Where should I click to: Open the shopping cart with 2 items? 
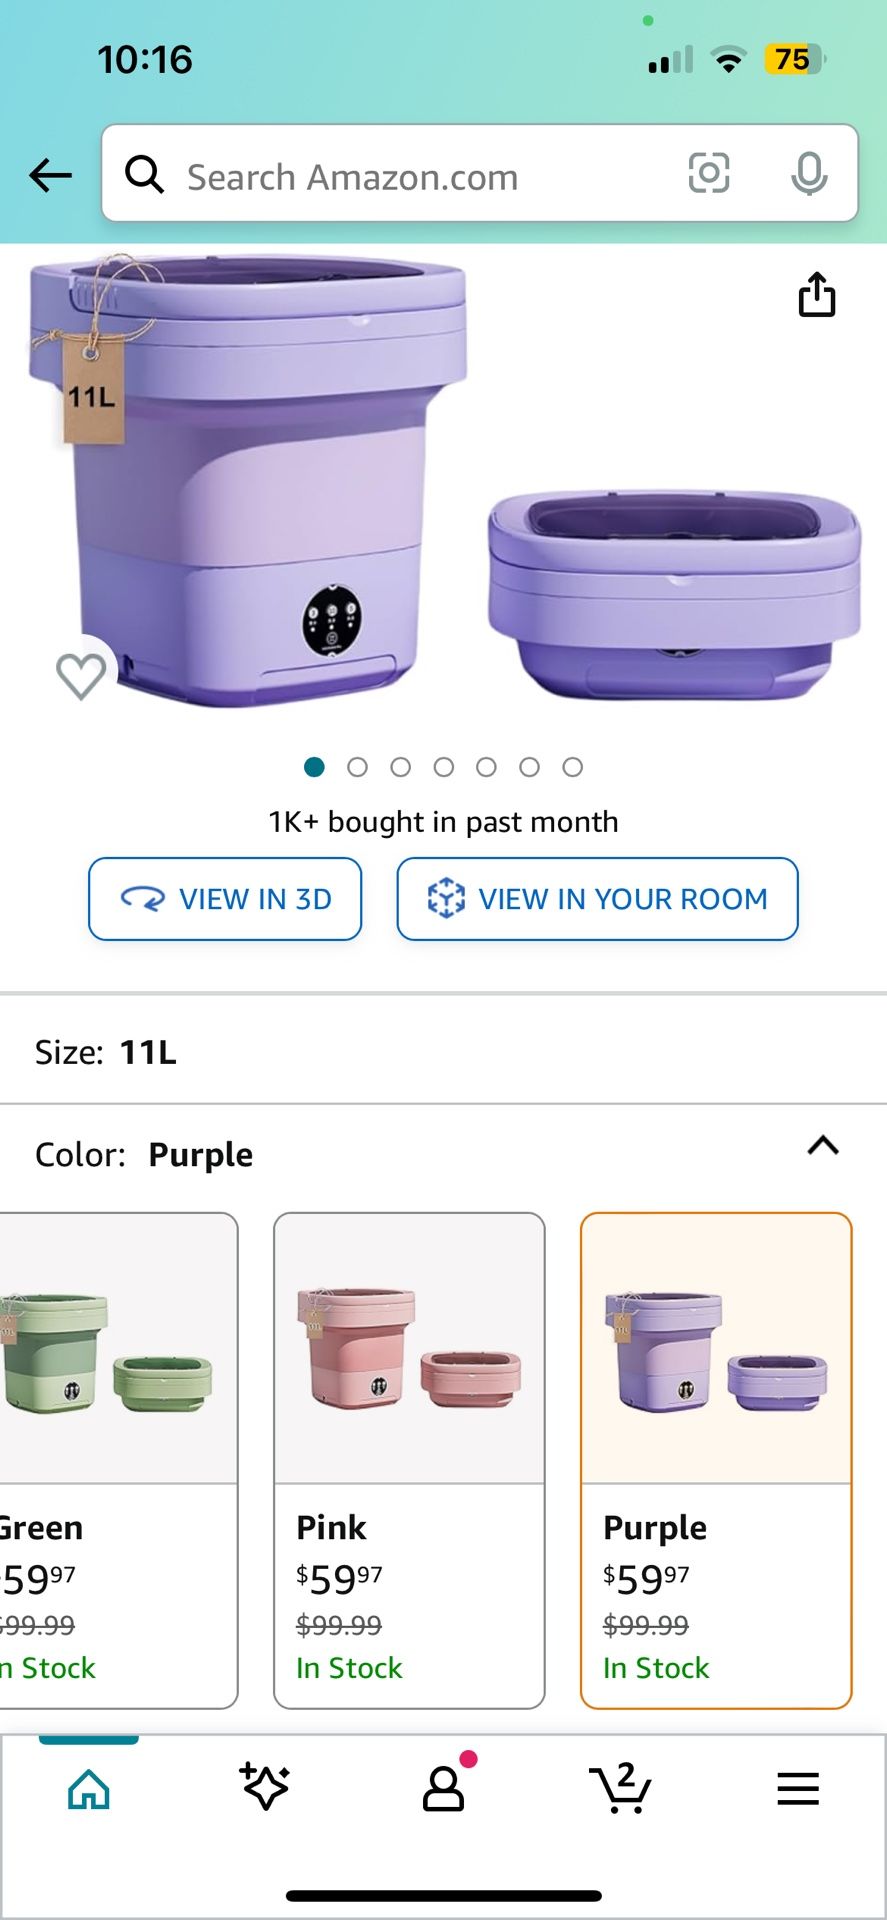point(620,1788)
